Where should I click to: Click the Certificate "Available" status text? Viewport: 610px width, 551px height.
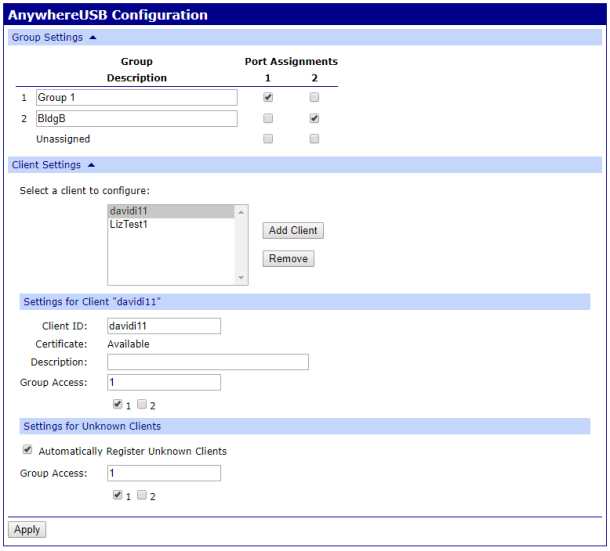tap(128, 344)
